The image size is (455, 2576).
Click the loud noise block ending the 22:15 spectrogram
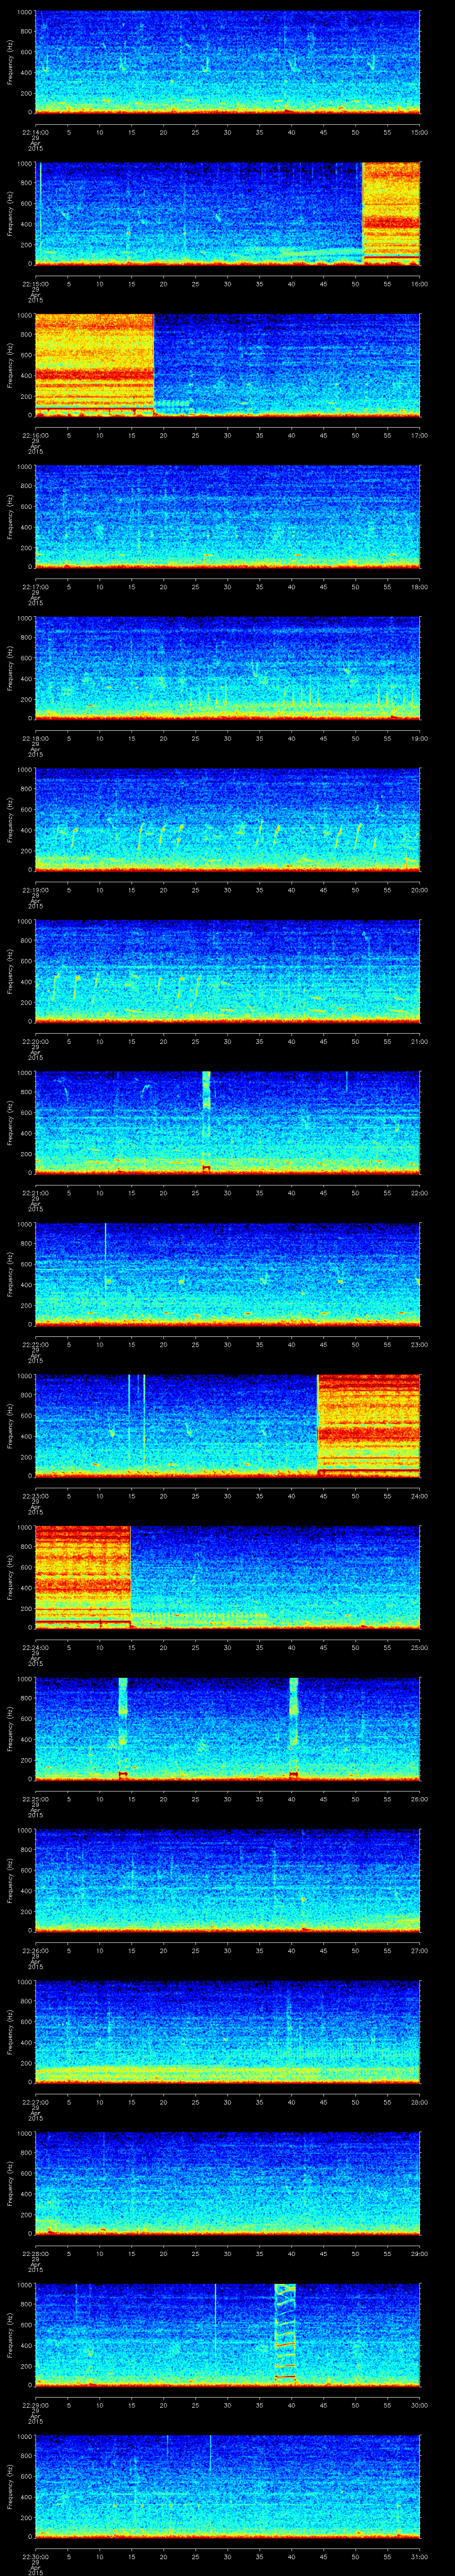pyautogui.click(x=391, y=213)
